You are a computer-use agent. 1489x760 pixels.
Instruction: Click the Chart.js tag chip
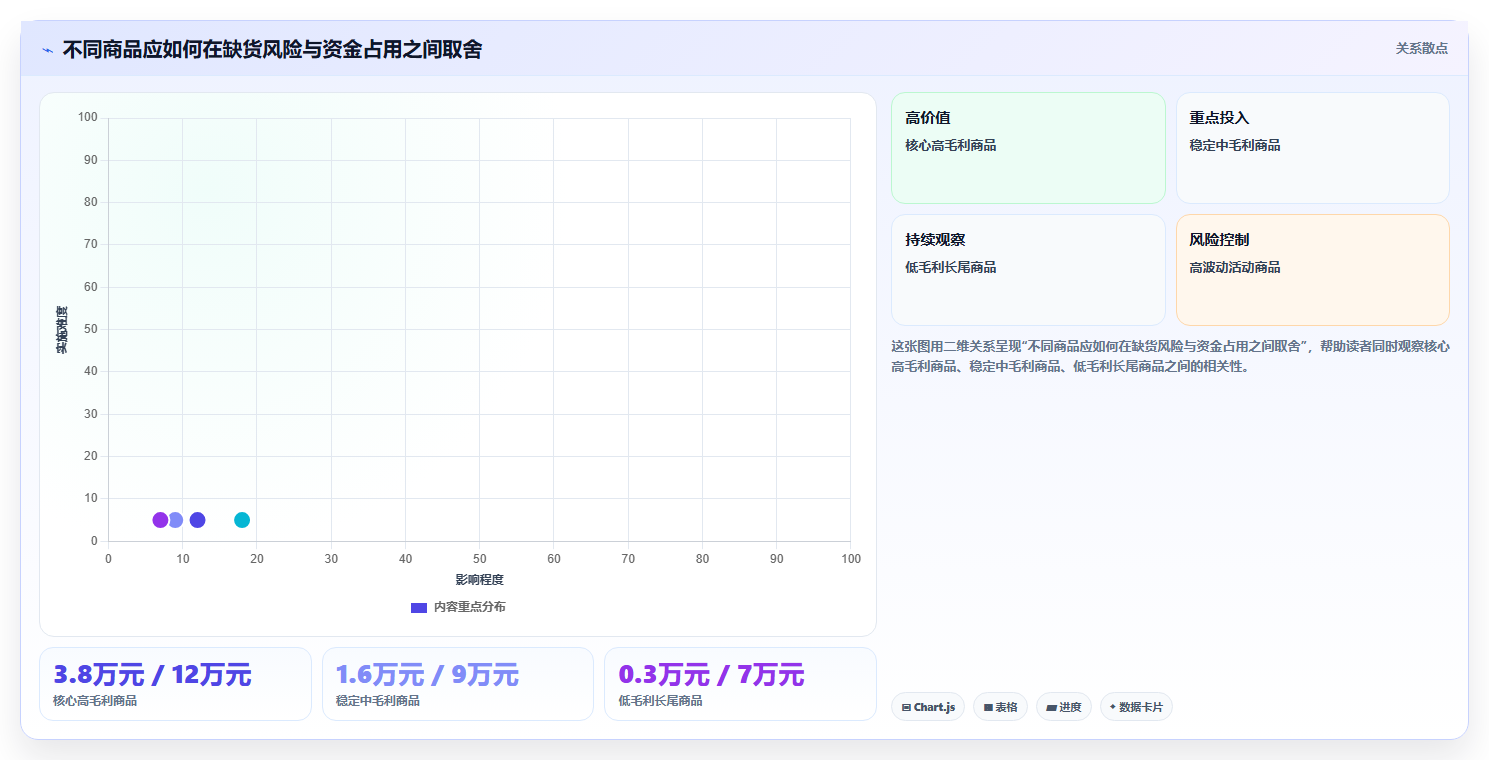coord(928,707)
